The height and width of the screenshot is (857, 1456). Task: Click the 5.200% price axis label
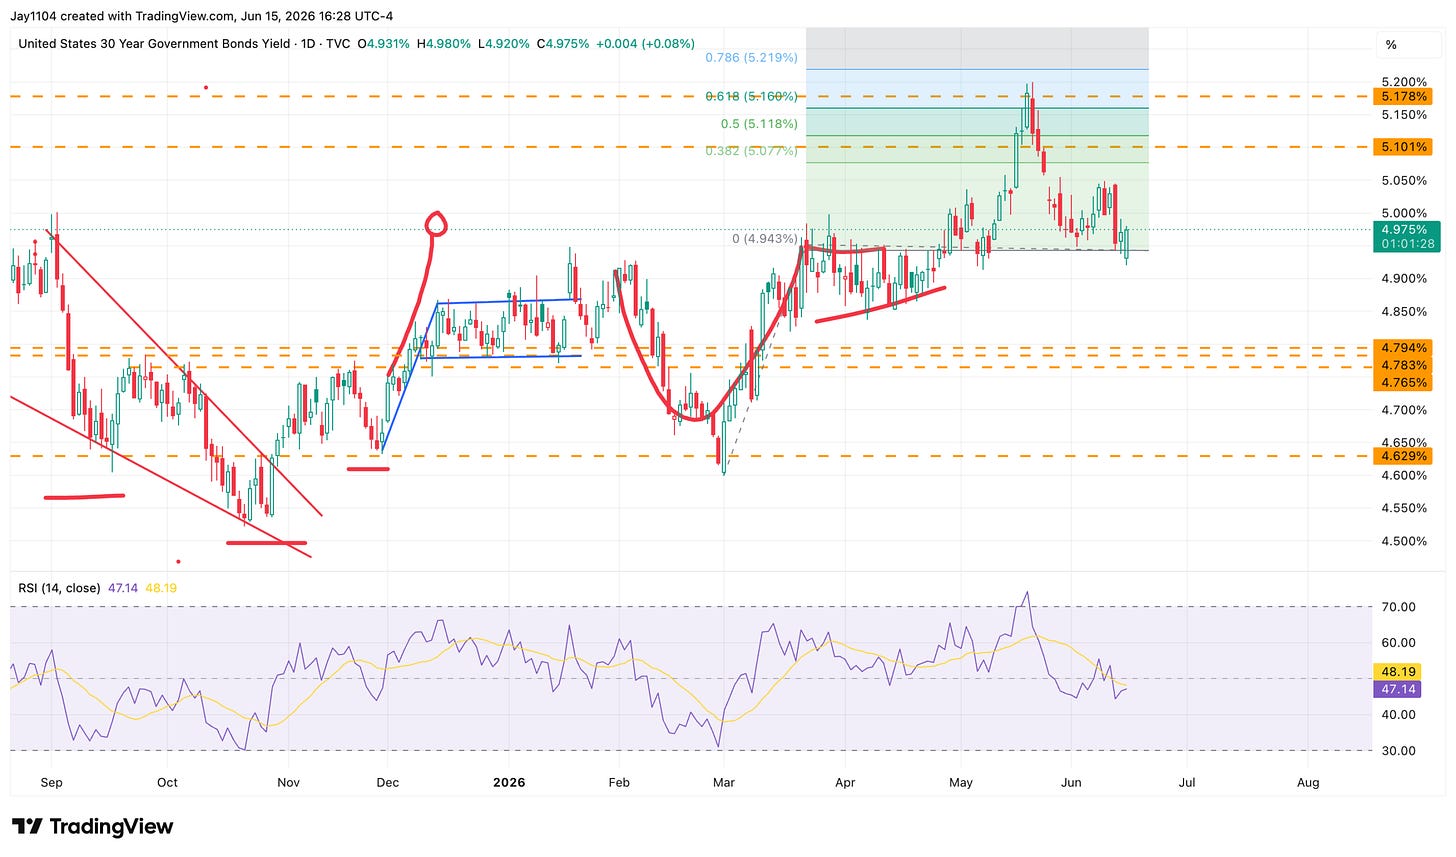[x=1404, y=82]
